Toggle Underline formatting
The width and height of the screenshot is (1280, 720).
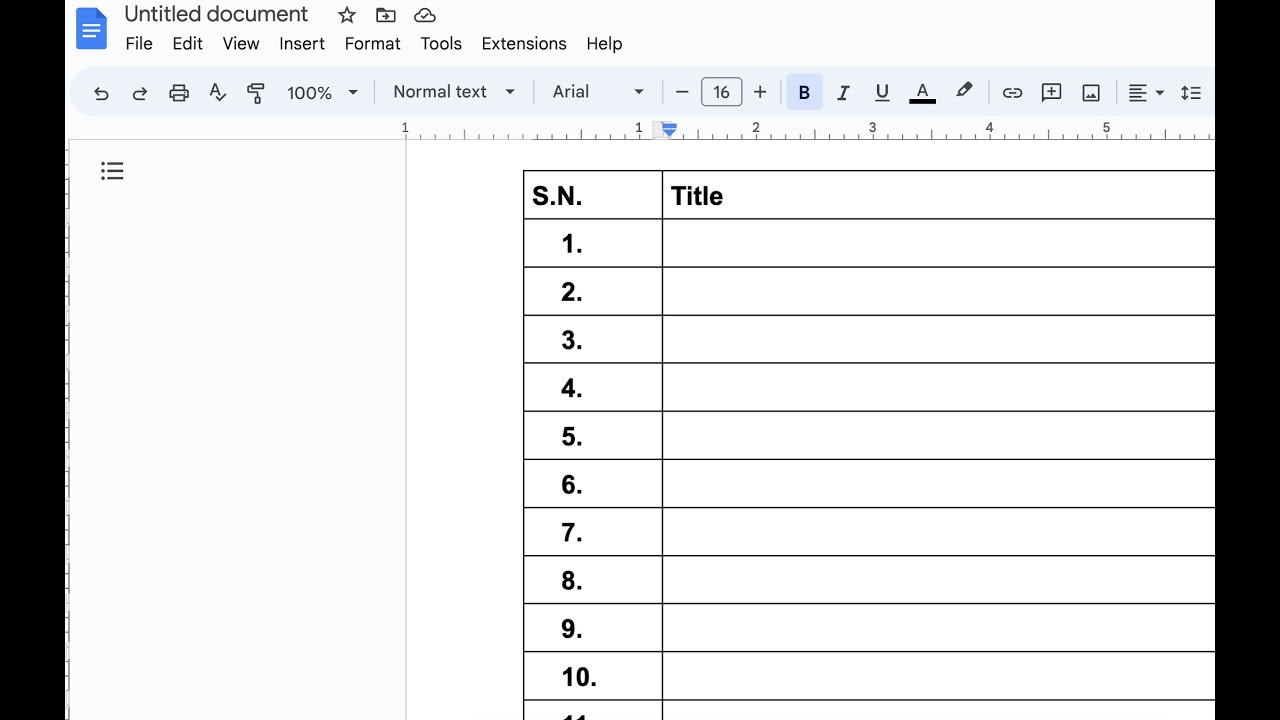pos(882,93)
